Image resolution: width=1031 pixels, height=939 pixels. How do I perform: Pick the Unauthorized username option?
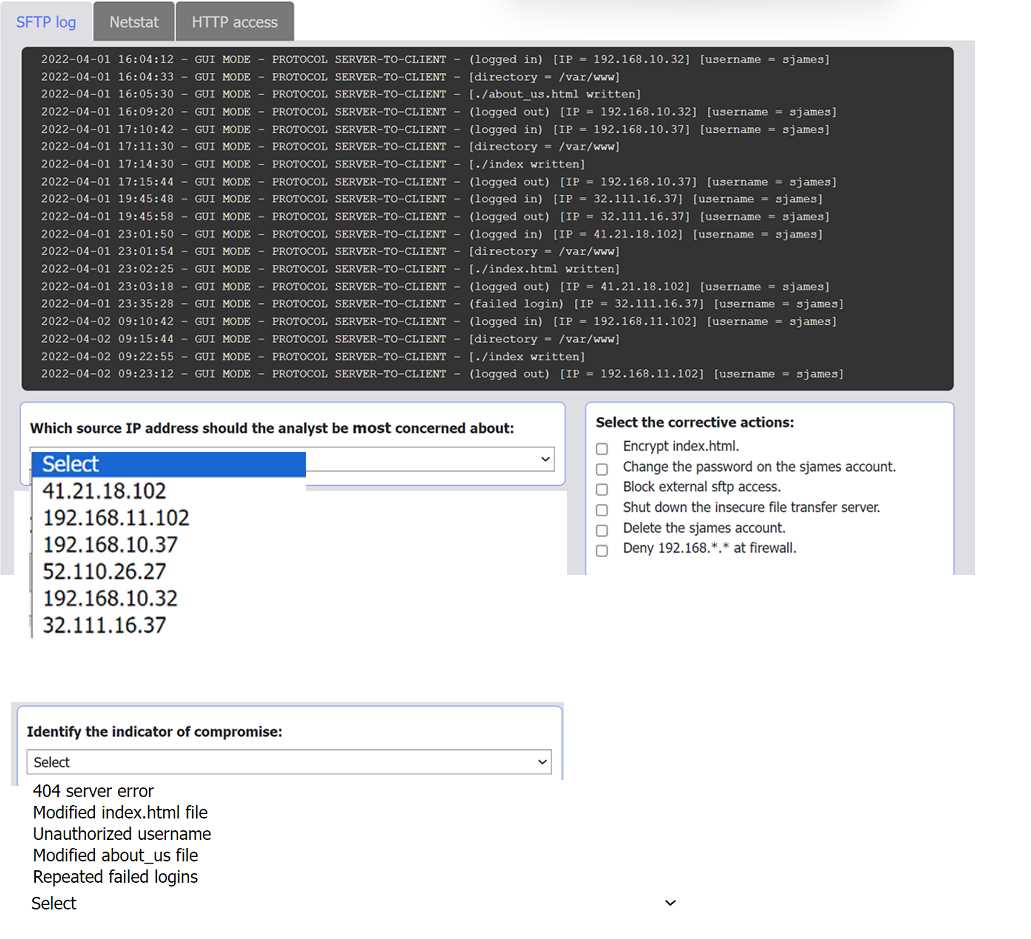tap(122, 834)
